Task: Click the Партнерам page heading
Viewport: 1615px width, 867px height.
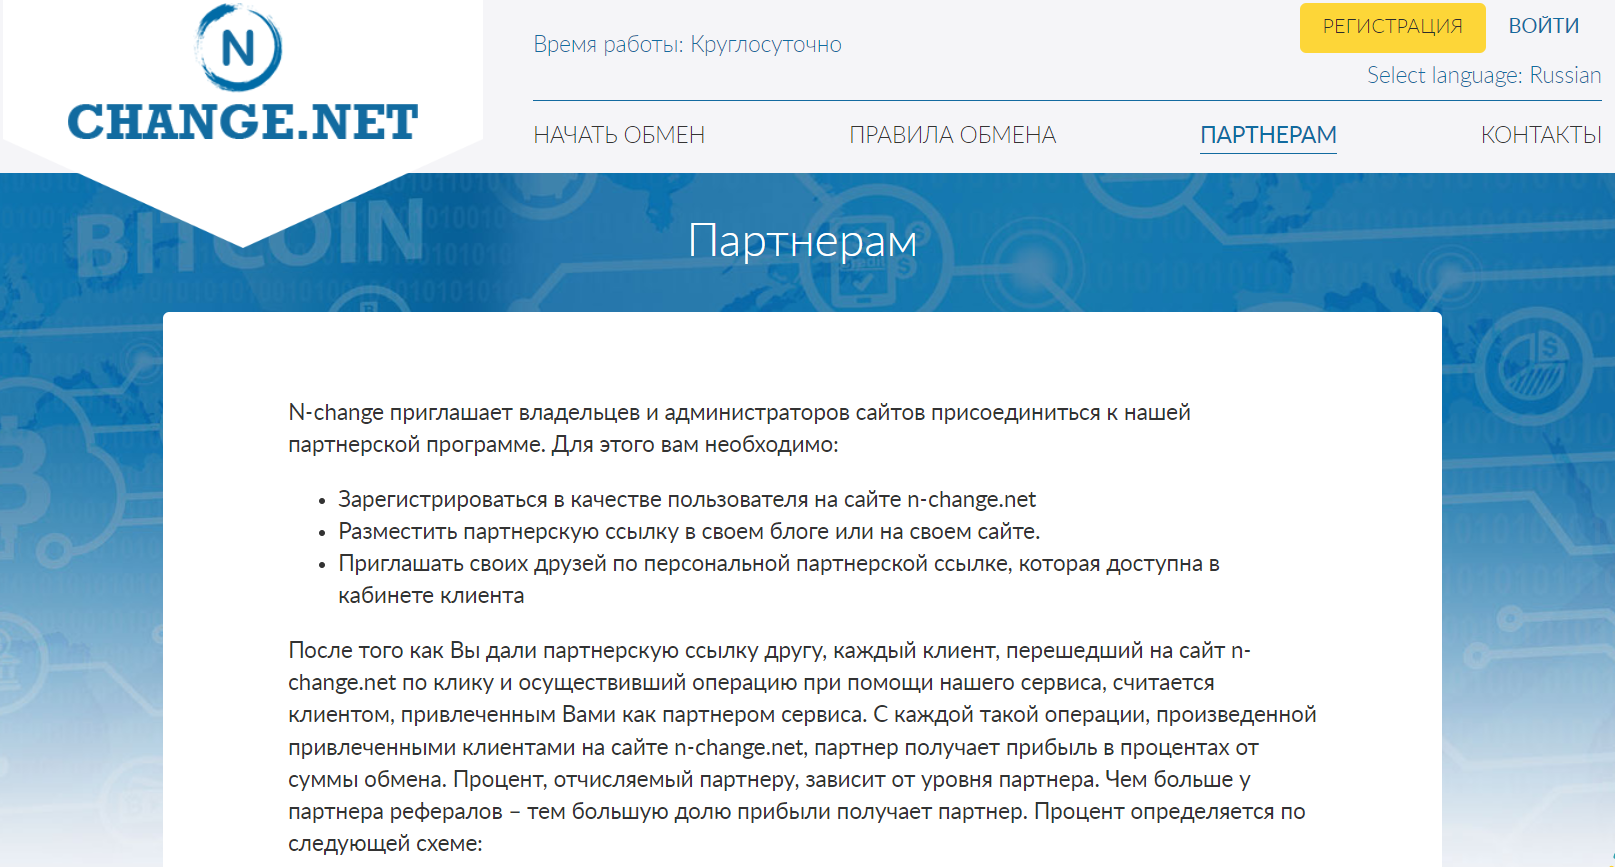Action: [802, 241]
